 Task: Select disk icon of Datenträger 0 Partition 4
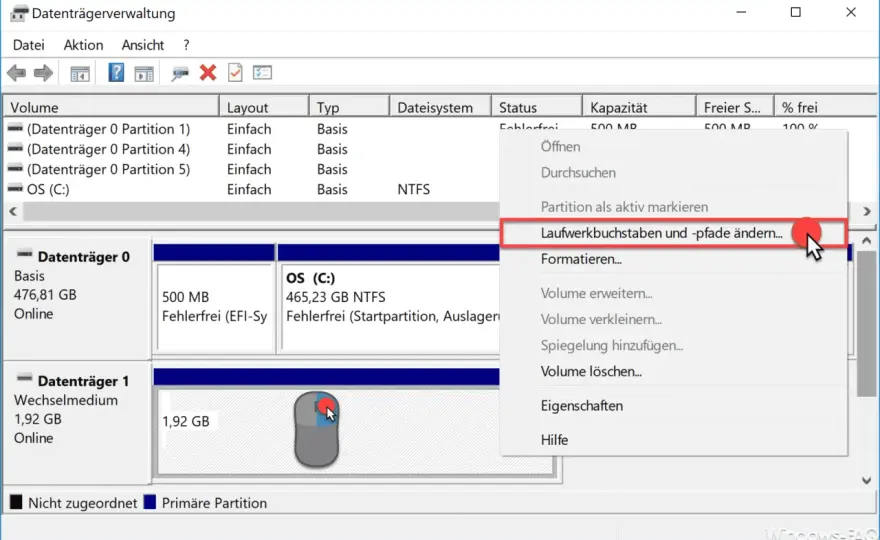pos(15,149)
